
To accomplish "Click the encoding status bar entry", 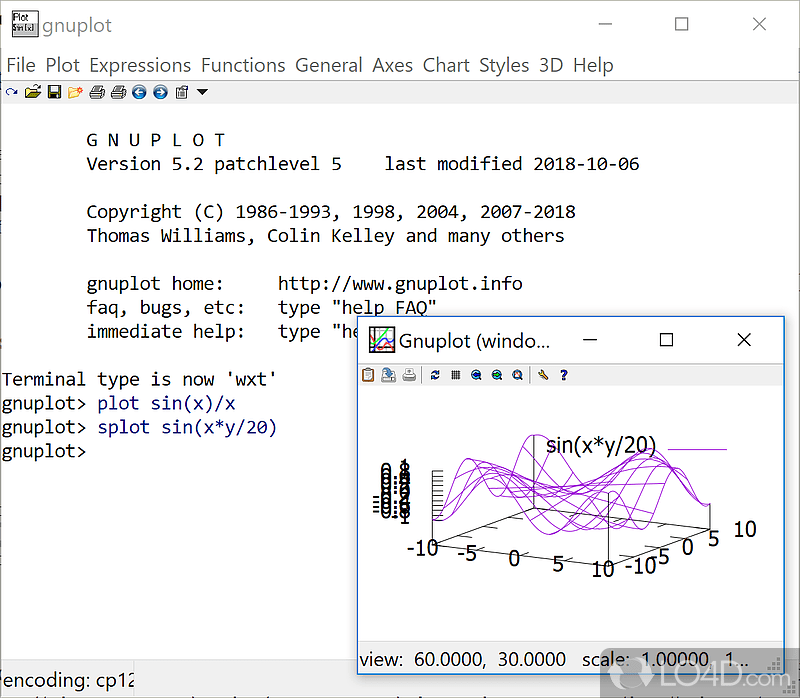I will click(68, 680).
